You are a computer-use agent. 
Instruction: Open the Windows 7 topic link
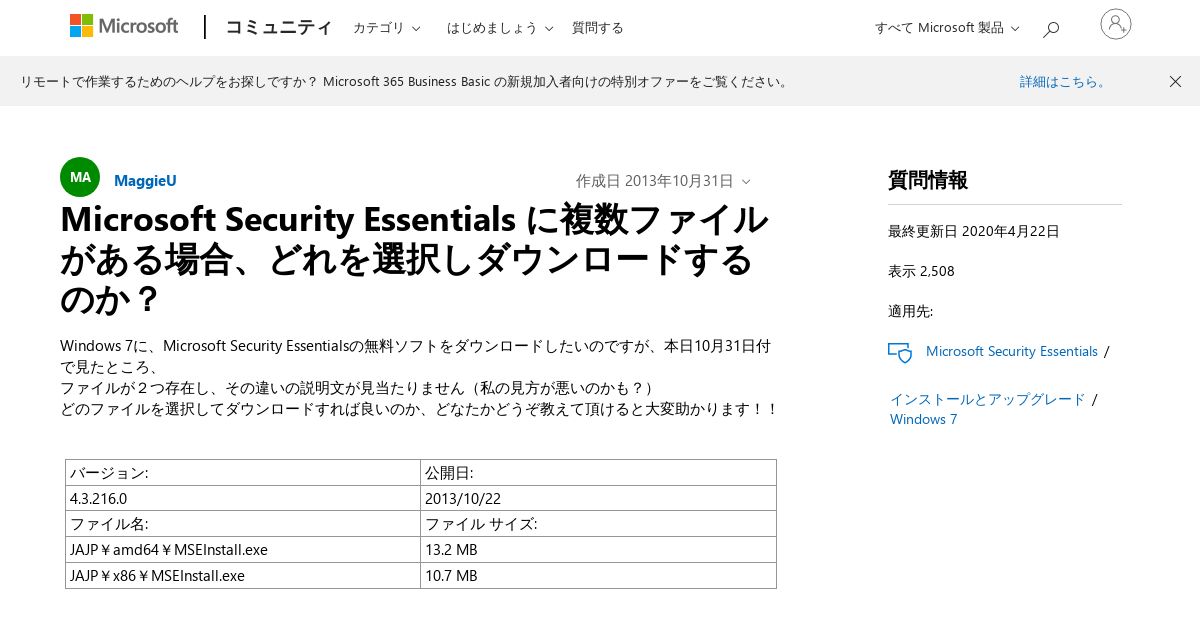click(x=924, y=419)
